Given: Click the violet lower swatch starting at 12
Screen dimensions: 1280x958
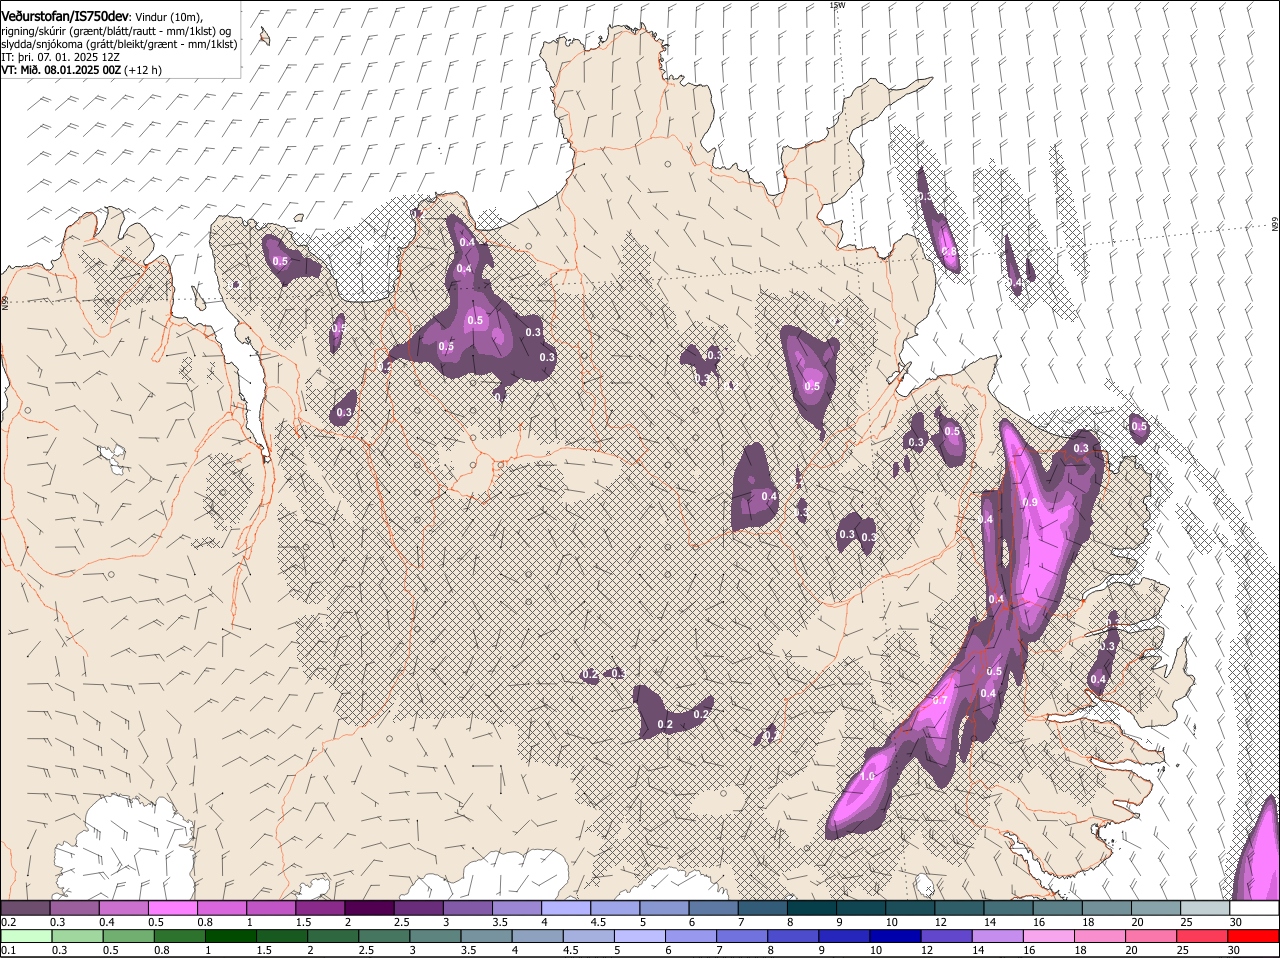Looking at the screenshot, I should 945,936.
